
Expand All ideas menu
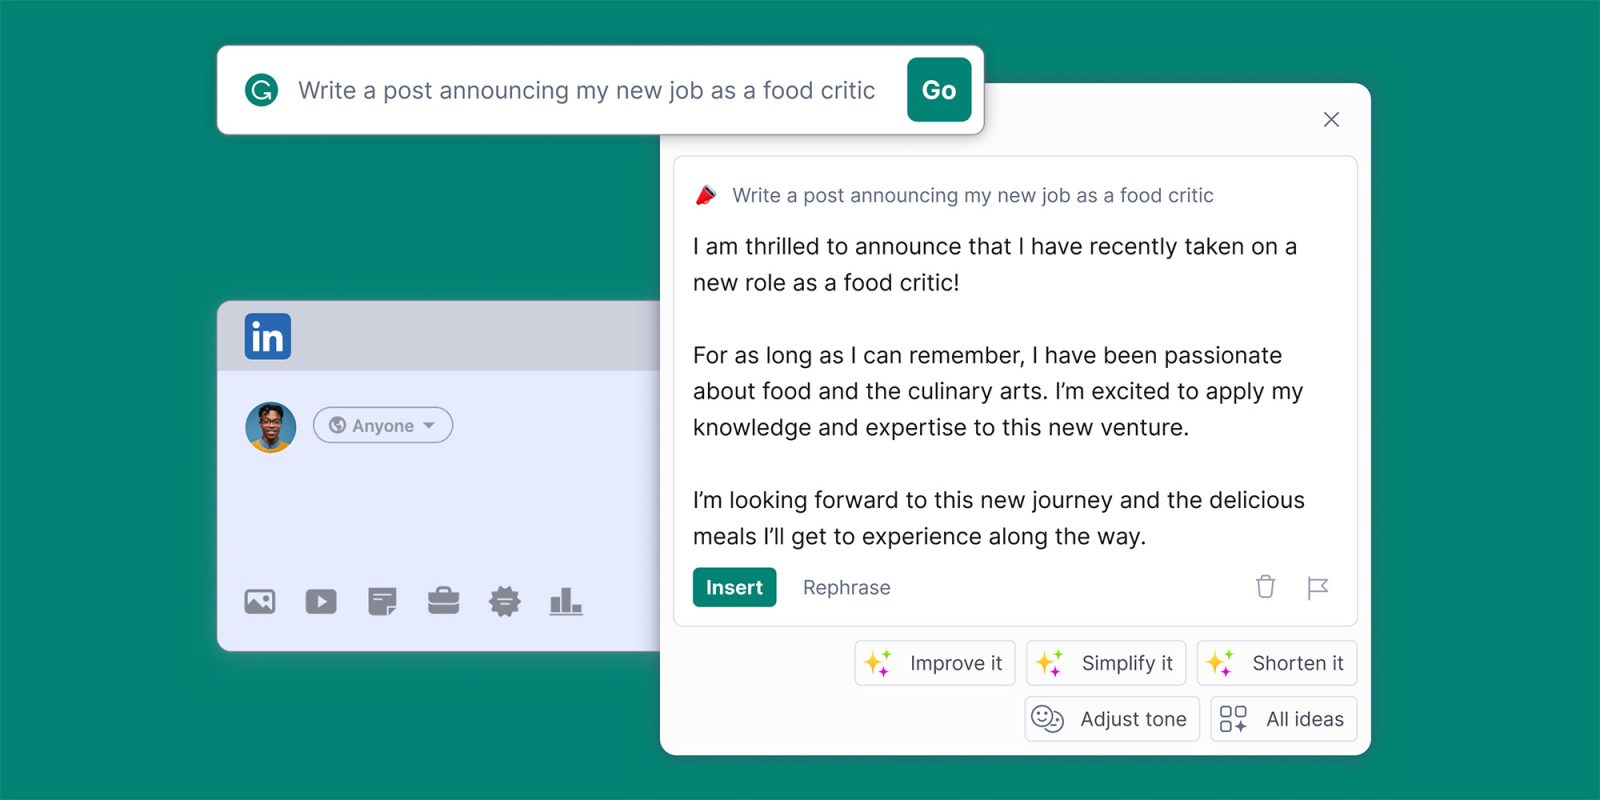pos(1283,719)
